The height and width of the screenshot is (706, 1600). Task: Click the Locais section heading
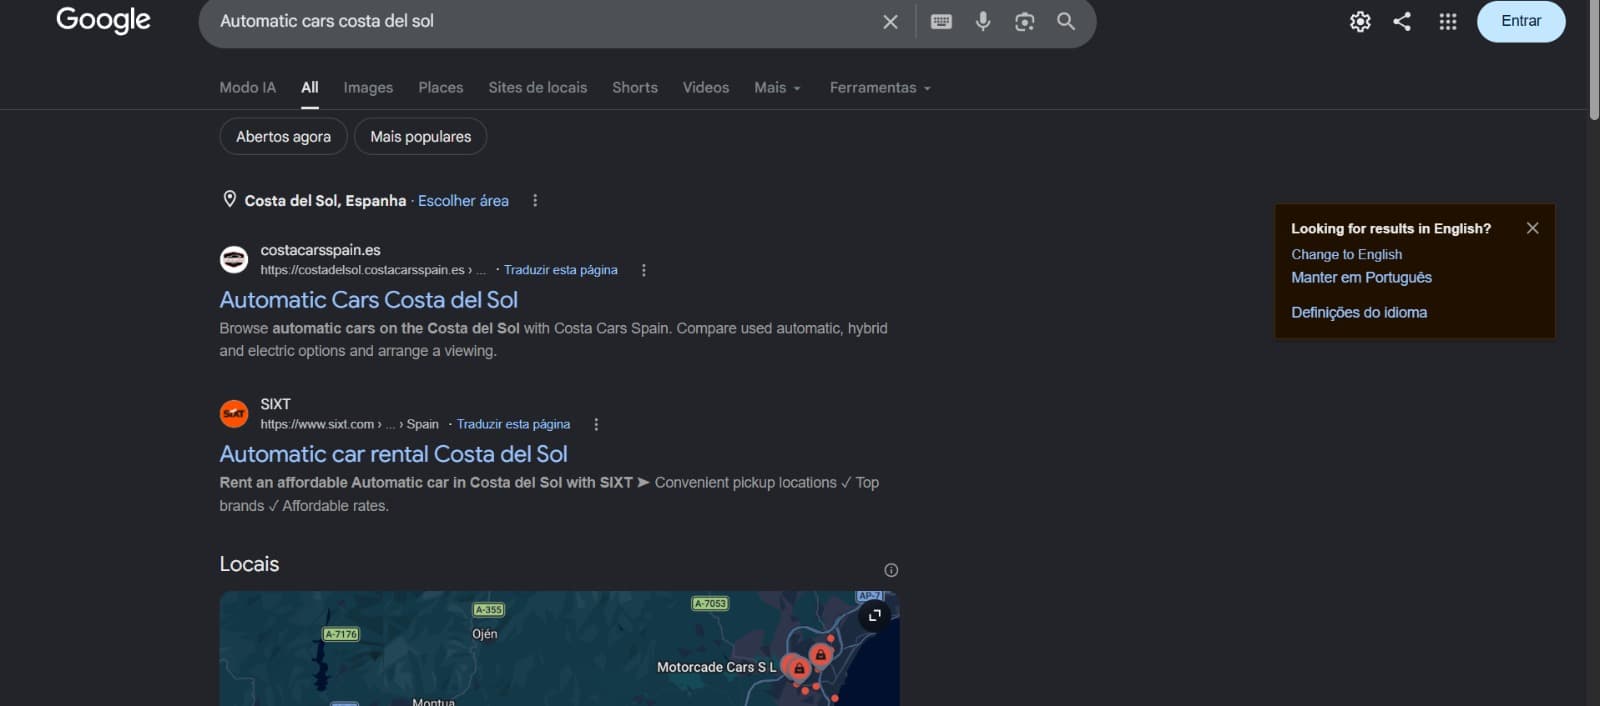coord(249,564)
